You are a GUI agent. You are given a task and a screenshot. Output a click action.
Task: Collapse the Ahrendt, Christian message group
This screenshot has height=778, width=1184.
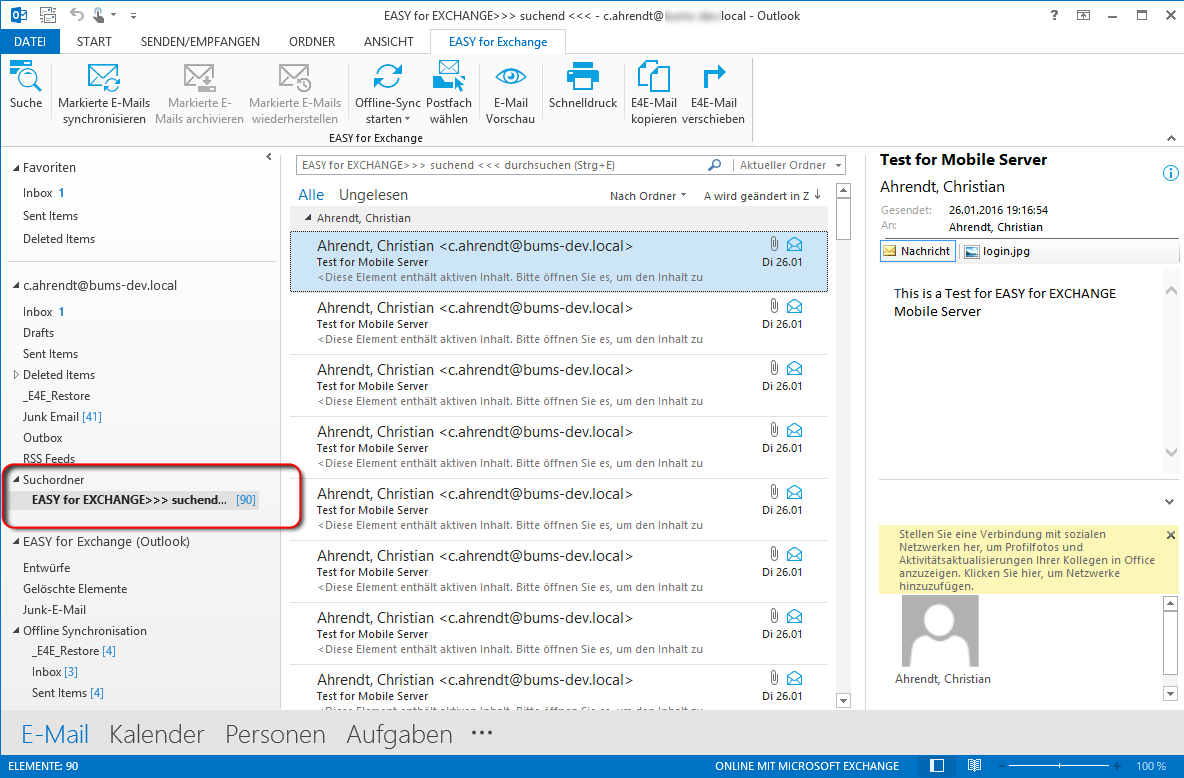coord(307,218)
